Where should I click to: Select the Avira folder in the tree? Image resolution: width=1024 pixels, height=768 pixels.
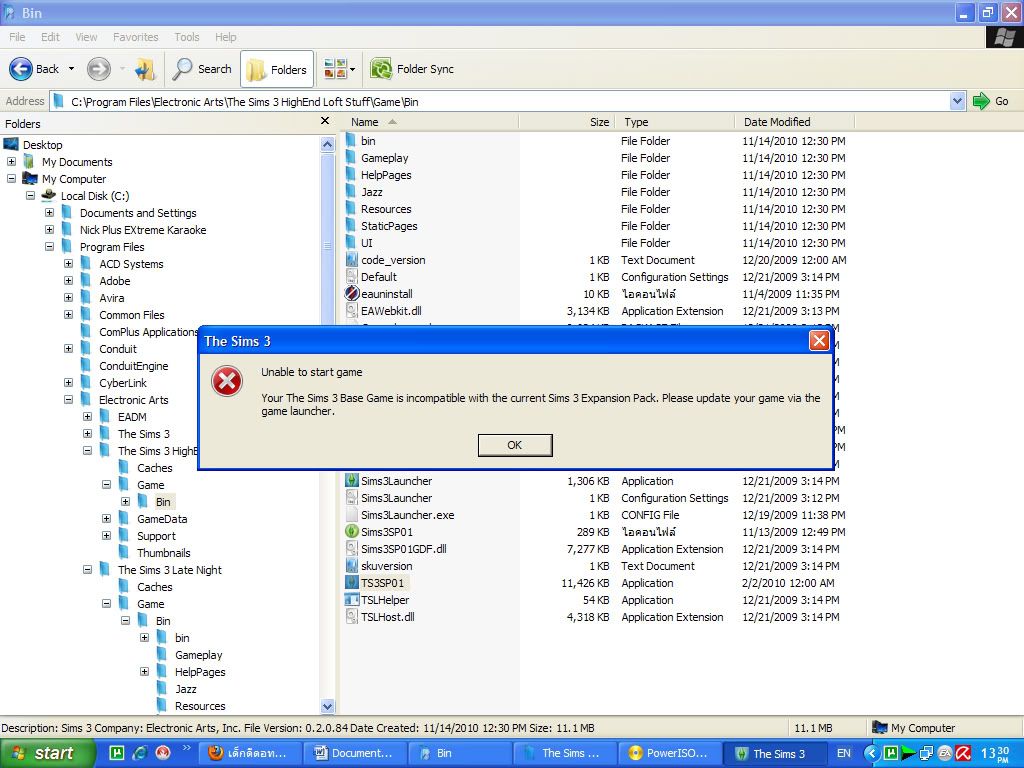[111, 298]
